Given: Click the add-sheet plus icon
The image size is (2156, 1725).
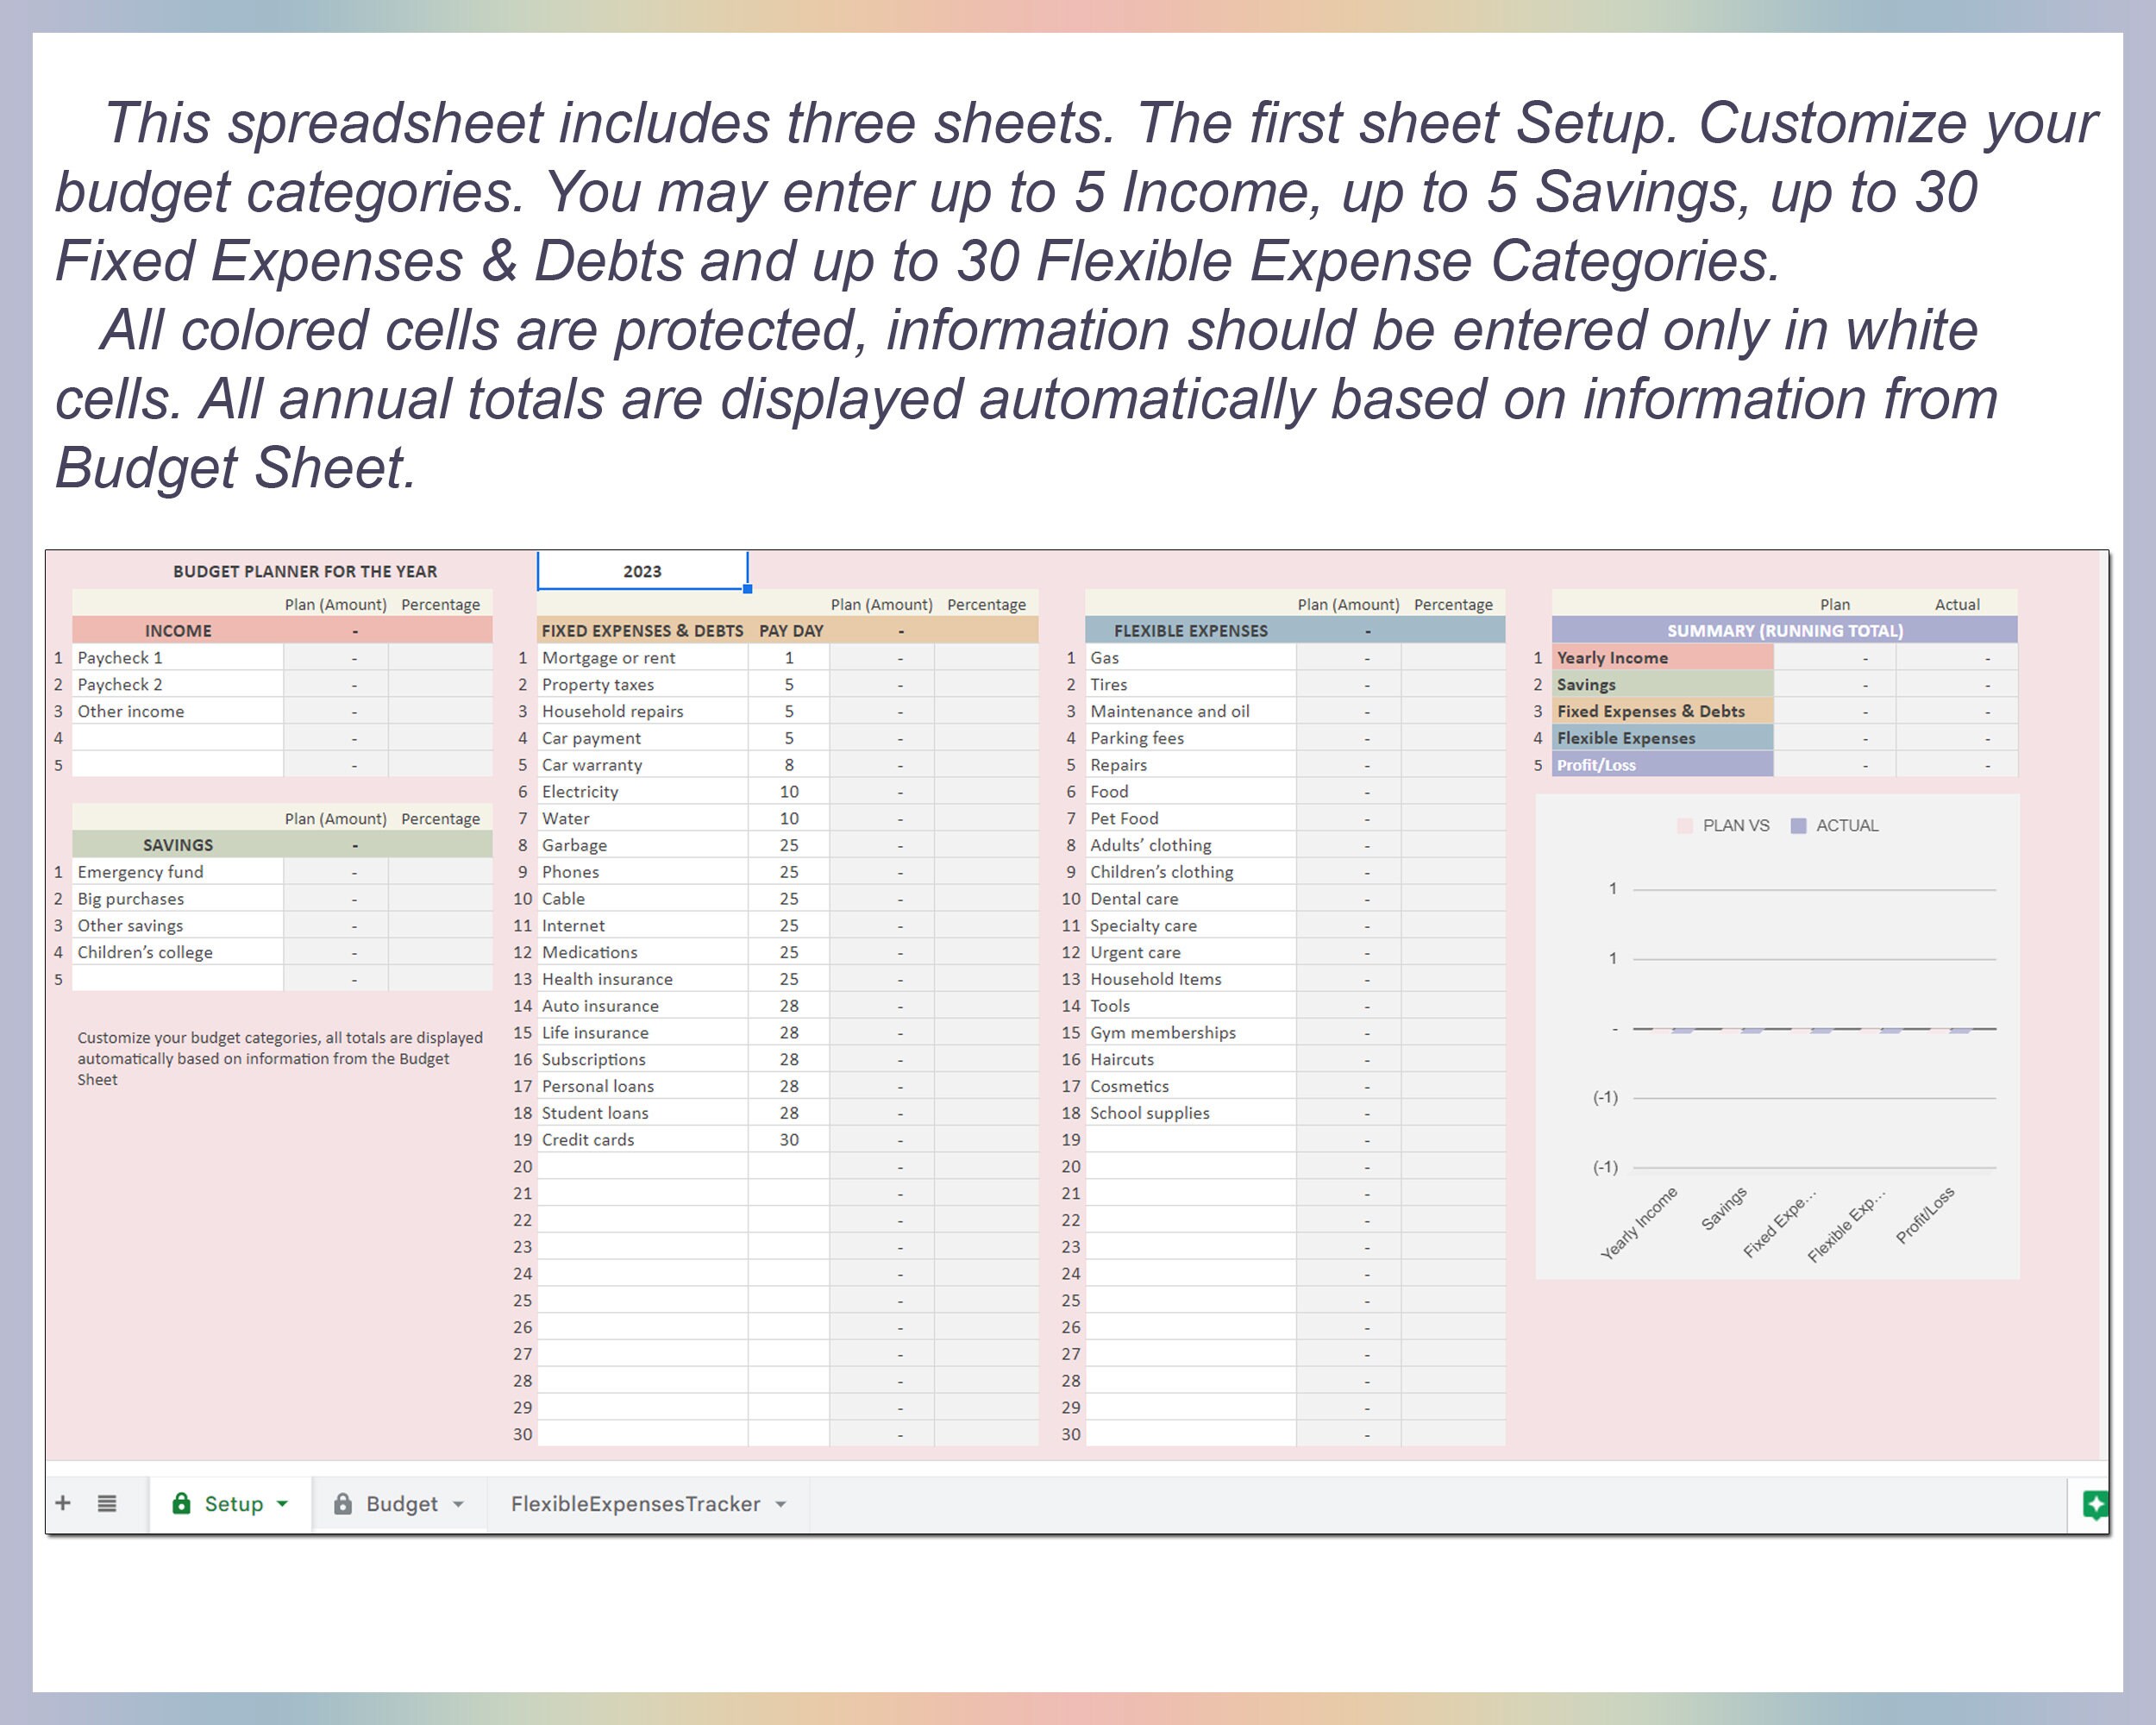Looking at the screenshot, I should 63,1503.
